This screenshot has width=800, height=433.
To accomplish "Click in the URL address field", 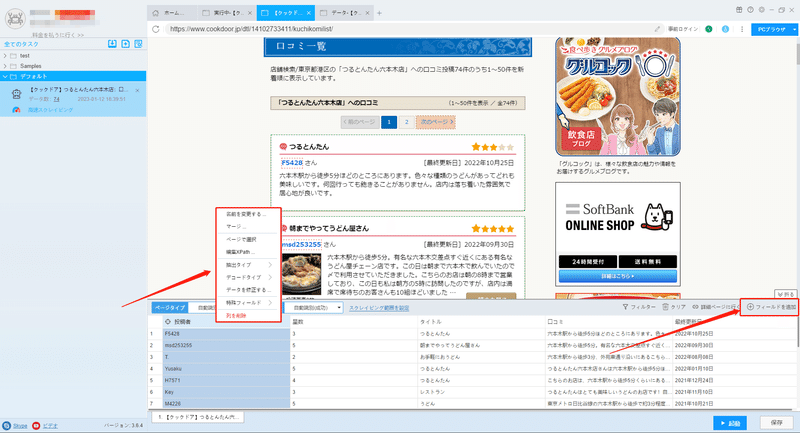I will coord(408,29).
